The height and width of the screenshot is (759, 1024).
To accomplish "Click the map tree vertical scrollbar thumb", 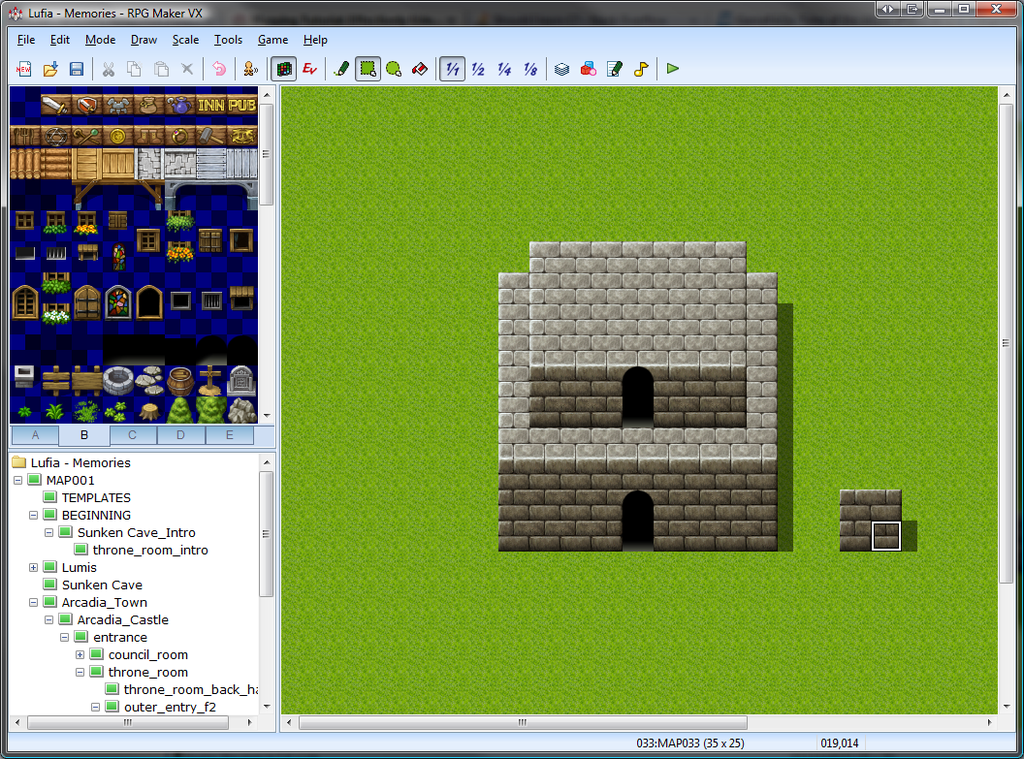I will coord(266,534).
